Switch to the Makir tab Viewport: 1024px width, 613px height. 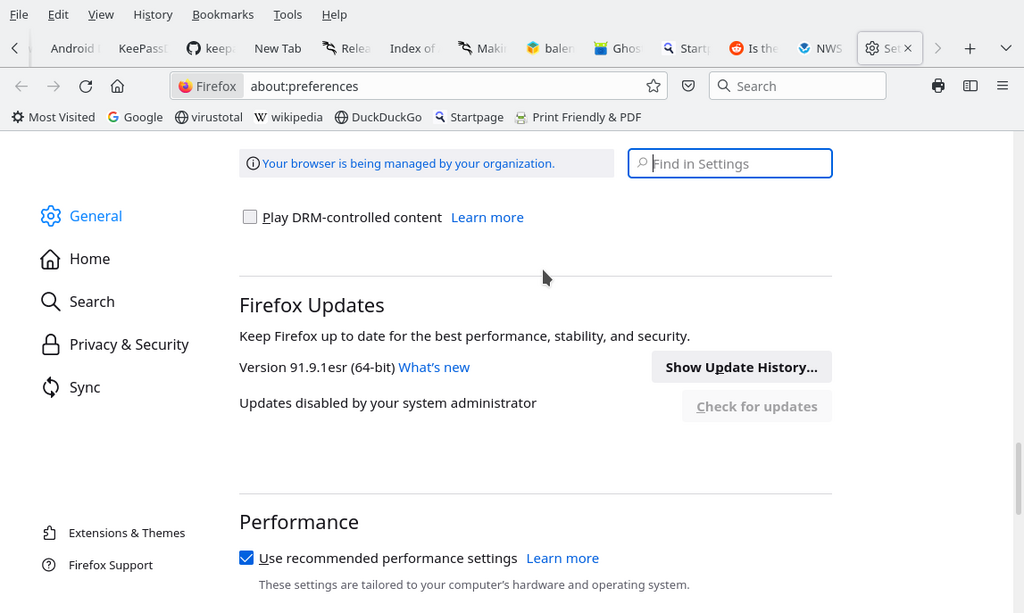point(483,48)
